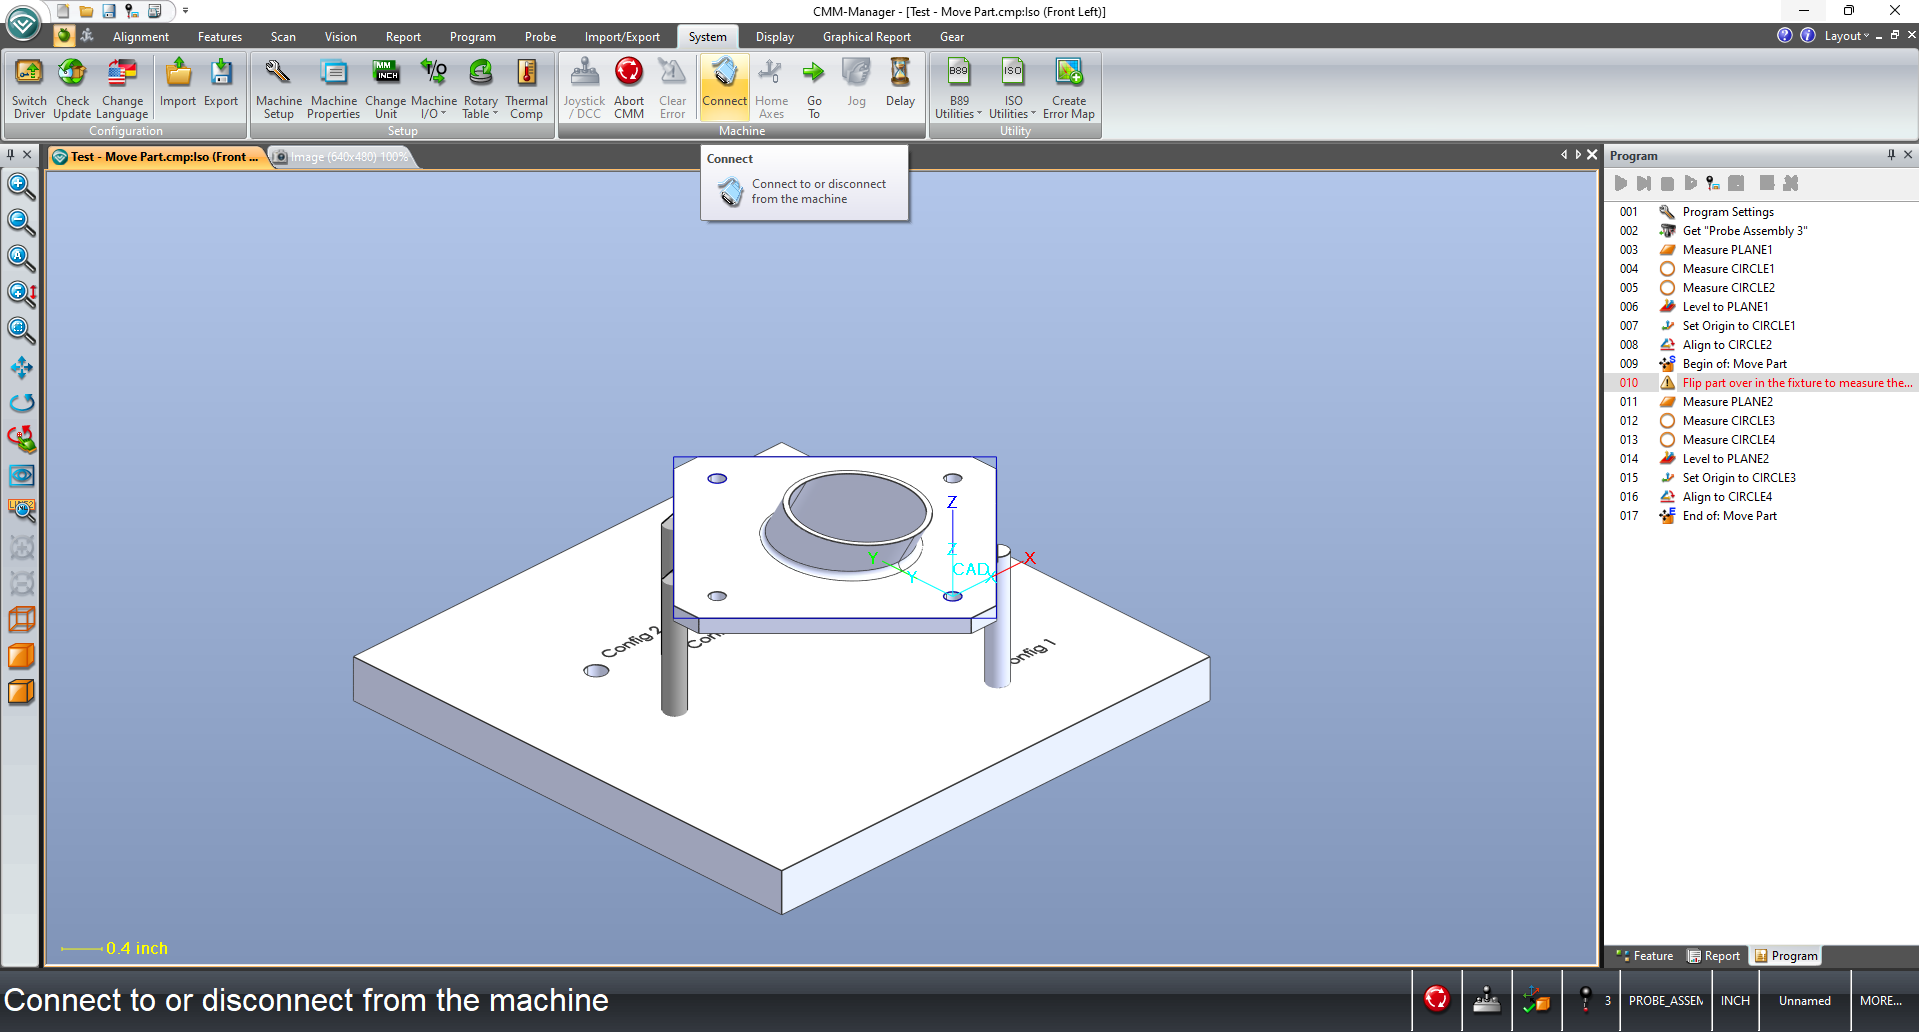1919x1032 pixels.
Task: Select the pan view tool in left toolbar
Action: [x=21, y=367]
